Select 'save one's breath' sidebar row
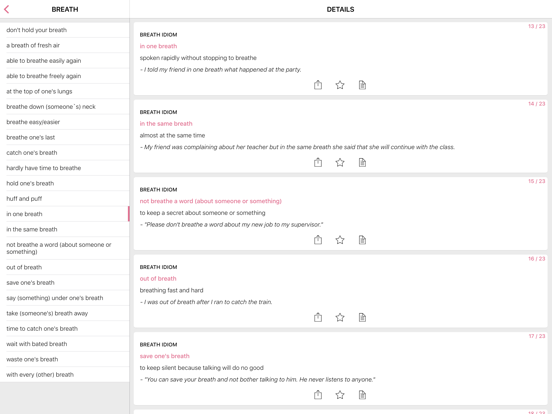The image size is (552, 414). point(65,282)
